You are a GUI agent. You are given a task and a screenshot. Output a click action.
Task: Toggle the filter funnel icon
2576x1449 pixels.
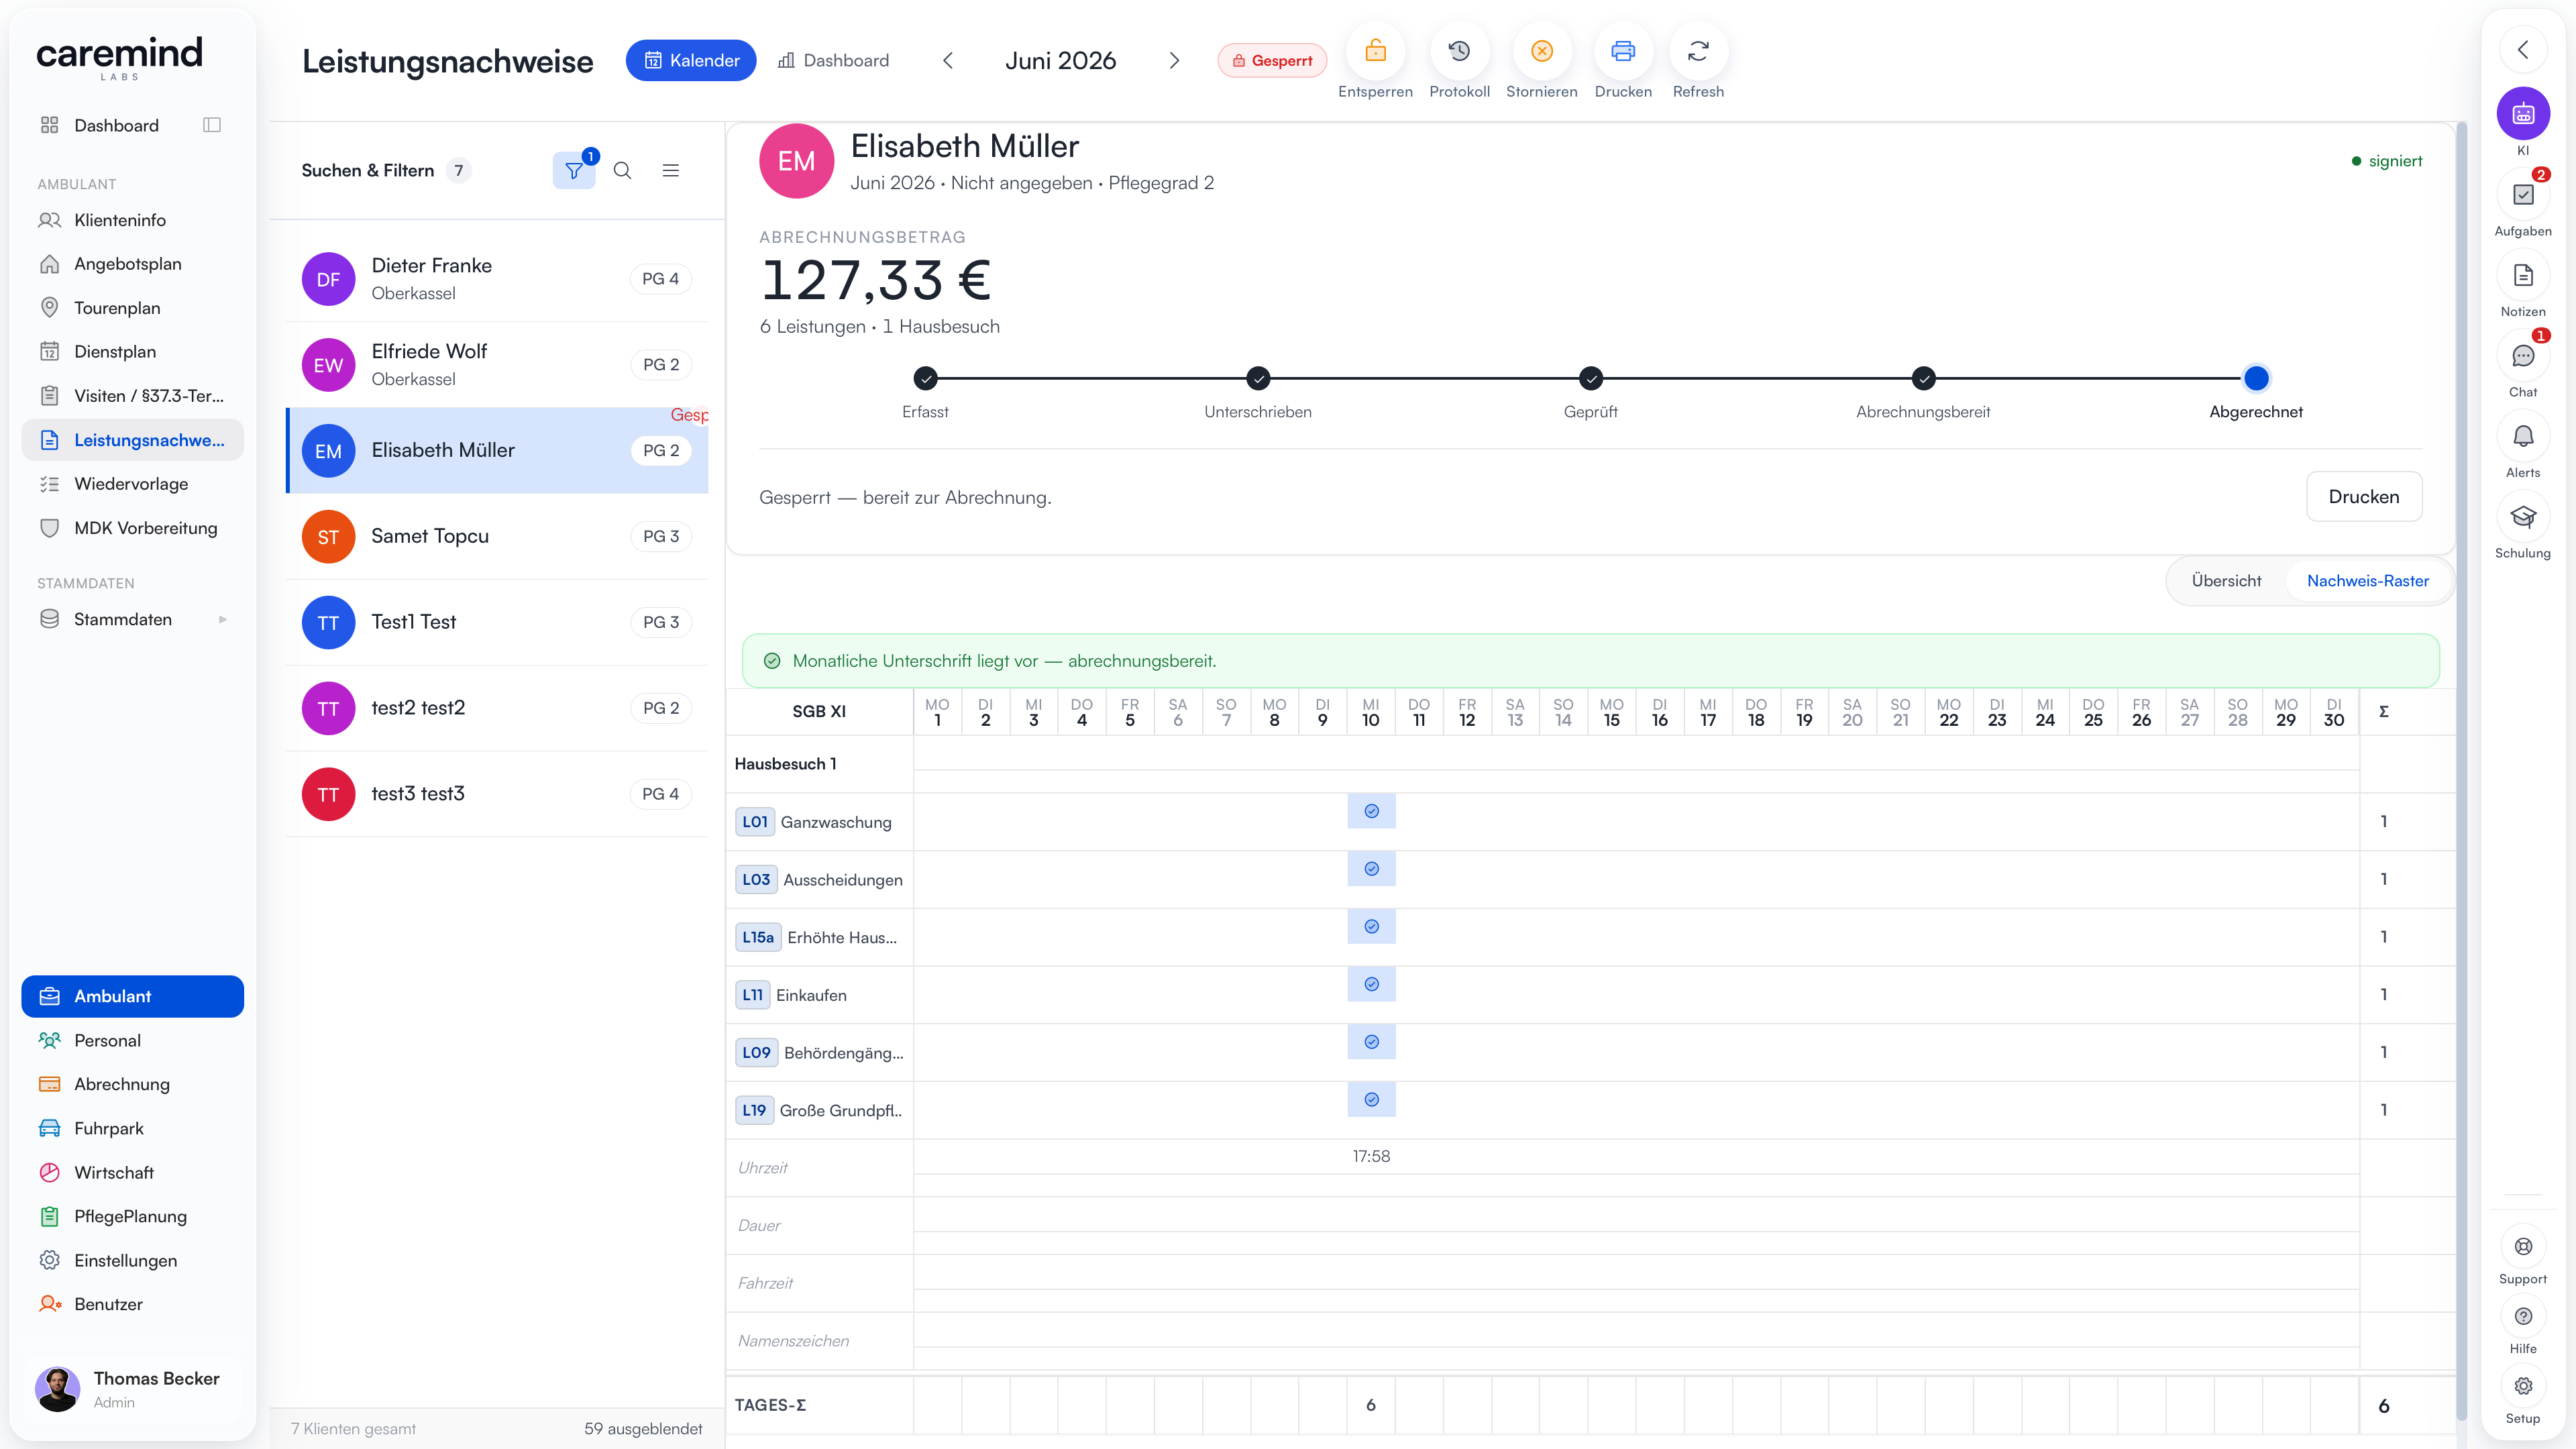(x=574, y=171)
